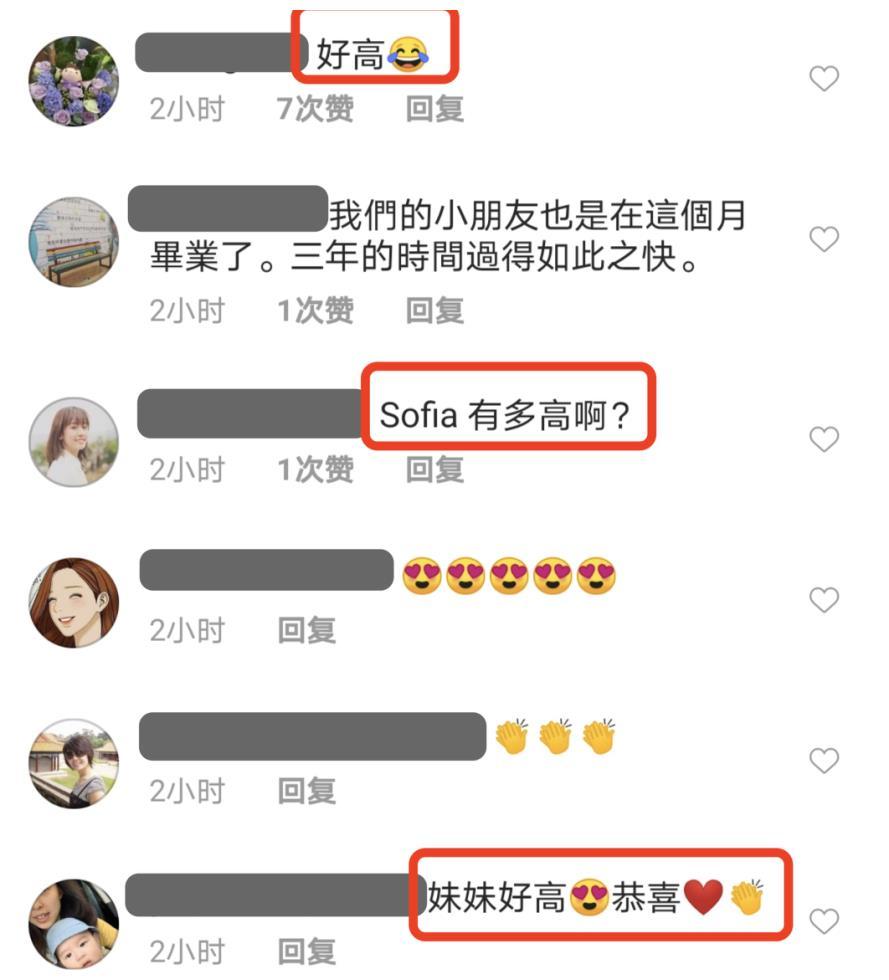The image size is (889, 980).
Task: View the 7次赞 likes list
Action: [x=315, y=109]
